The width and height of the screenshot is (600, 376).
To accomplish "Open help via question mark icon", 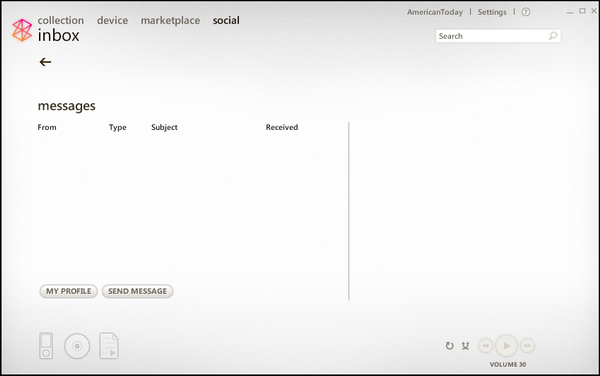I will [526, 12].
